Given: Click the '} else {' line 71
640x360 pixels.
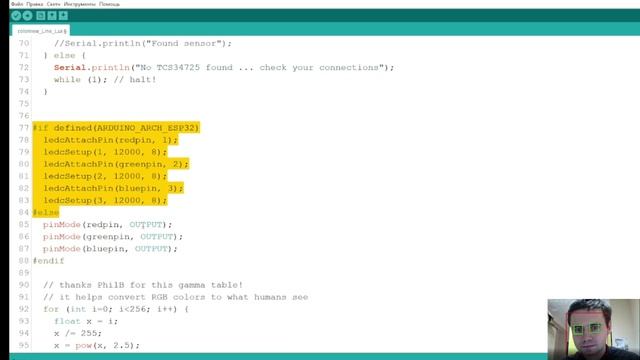Looking at the screenshot, I should (64, 56).
